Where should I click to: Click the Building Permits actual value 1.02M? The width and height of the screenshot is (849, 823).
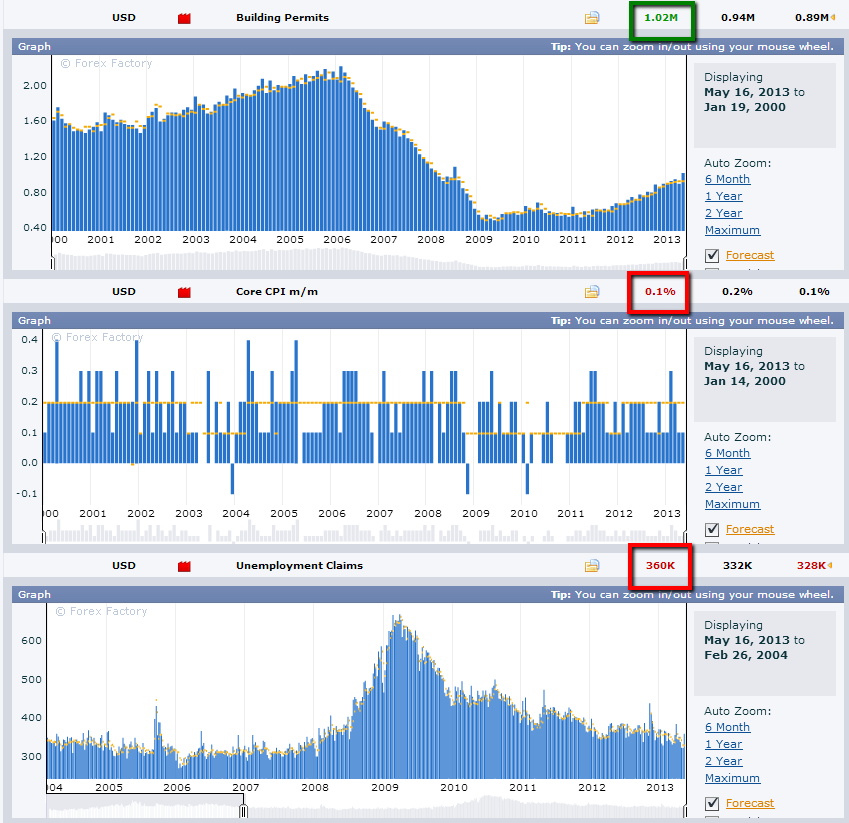661,17
